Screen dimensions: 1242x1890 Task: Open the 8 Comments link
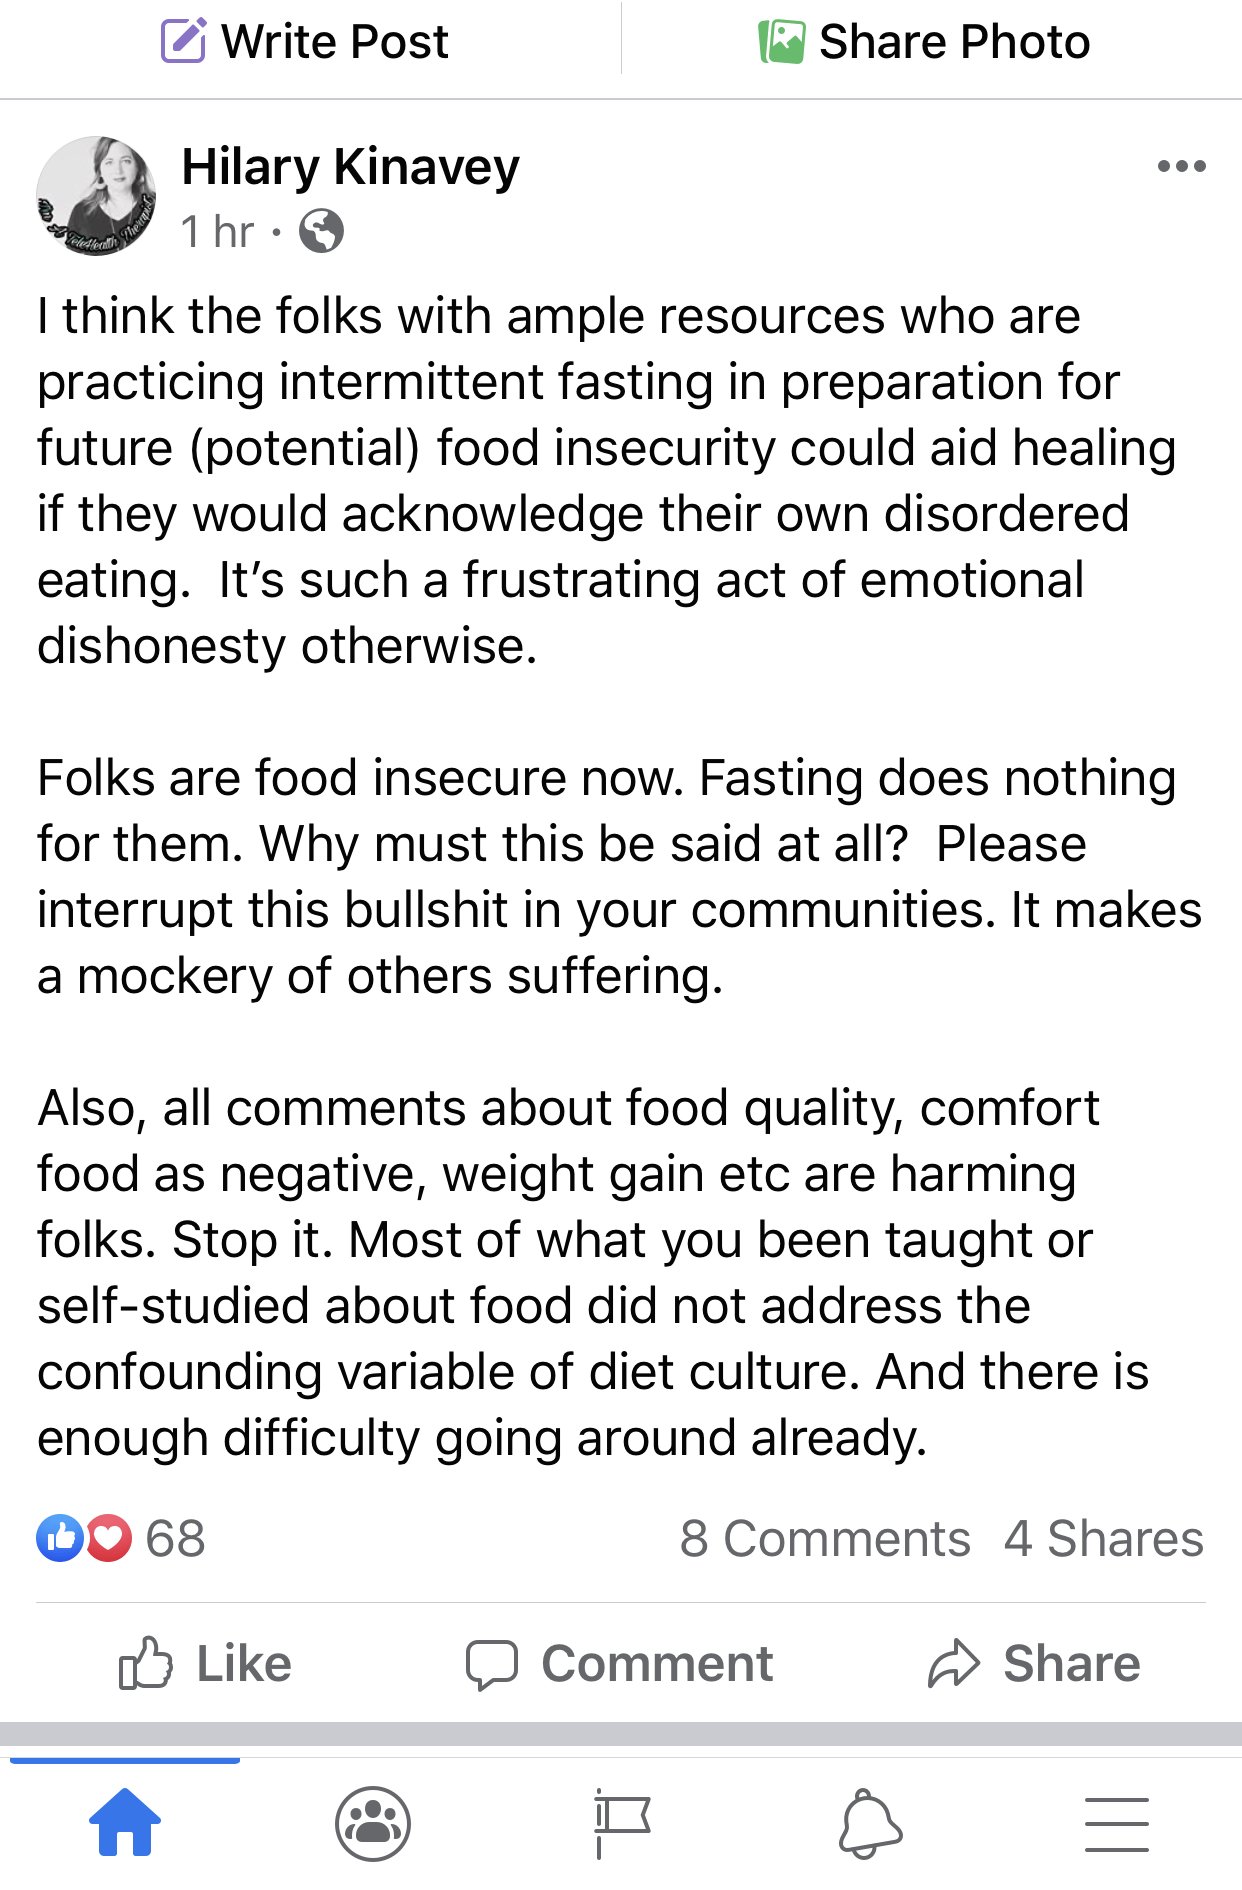pyautogui.click(x=825, y=1538)
